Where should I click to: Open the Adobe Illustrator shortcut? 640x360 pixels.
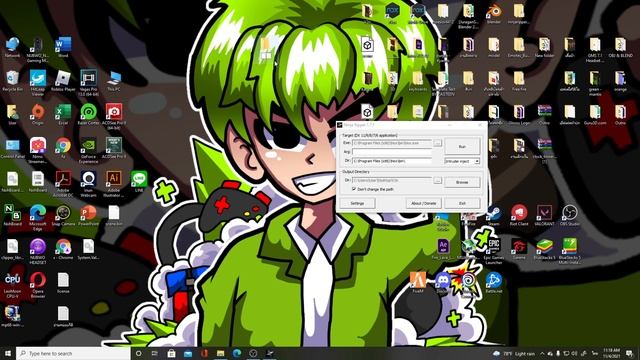click(114, 184)
